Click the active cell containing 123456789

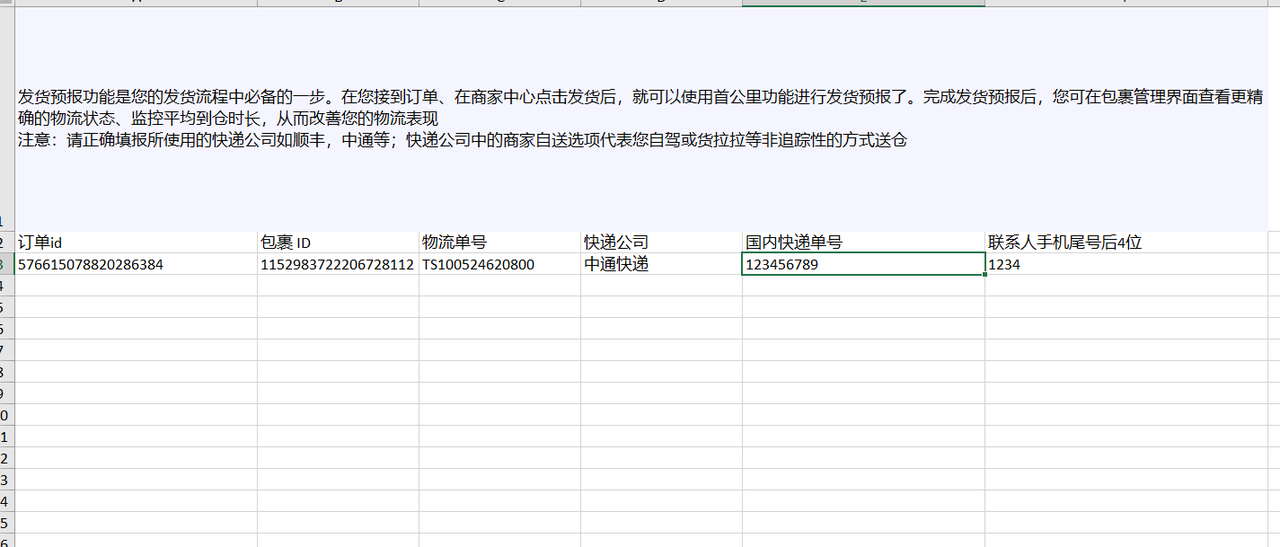(863, 264)
